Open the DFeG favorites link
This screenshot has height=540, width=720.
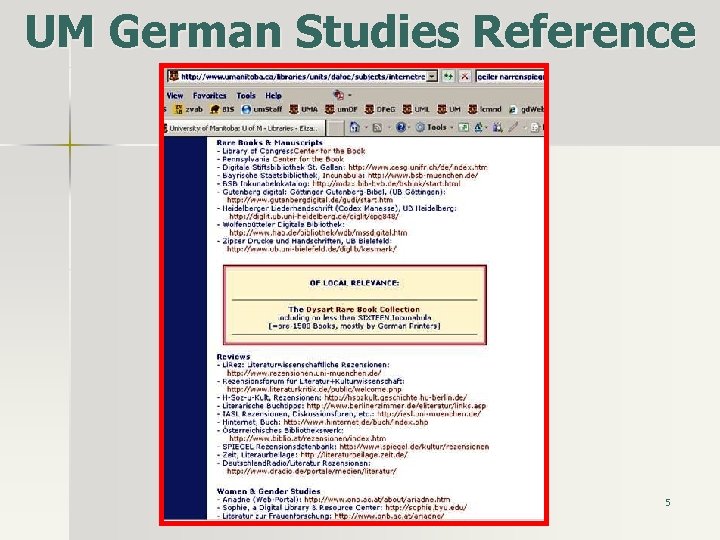pos(380,109)
